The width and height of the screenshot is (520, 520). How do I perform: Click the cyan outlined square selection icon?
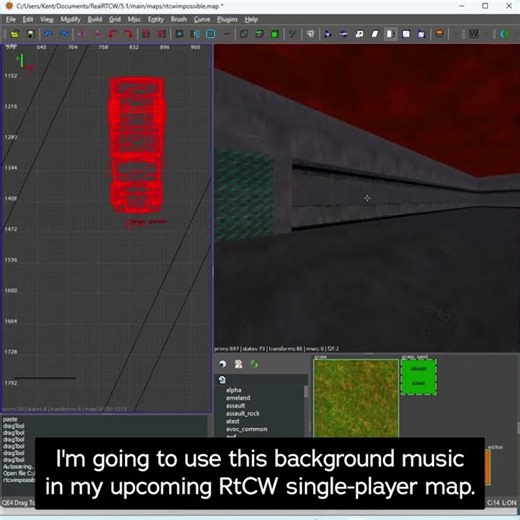(211, 34)
